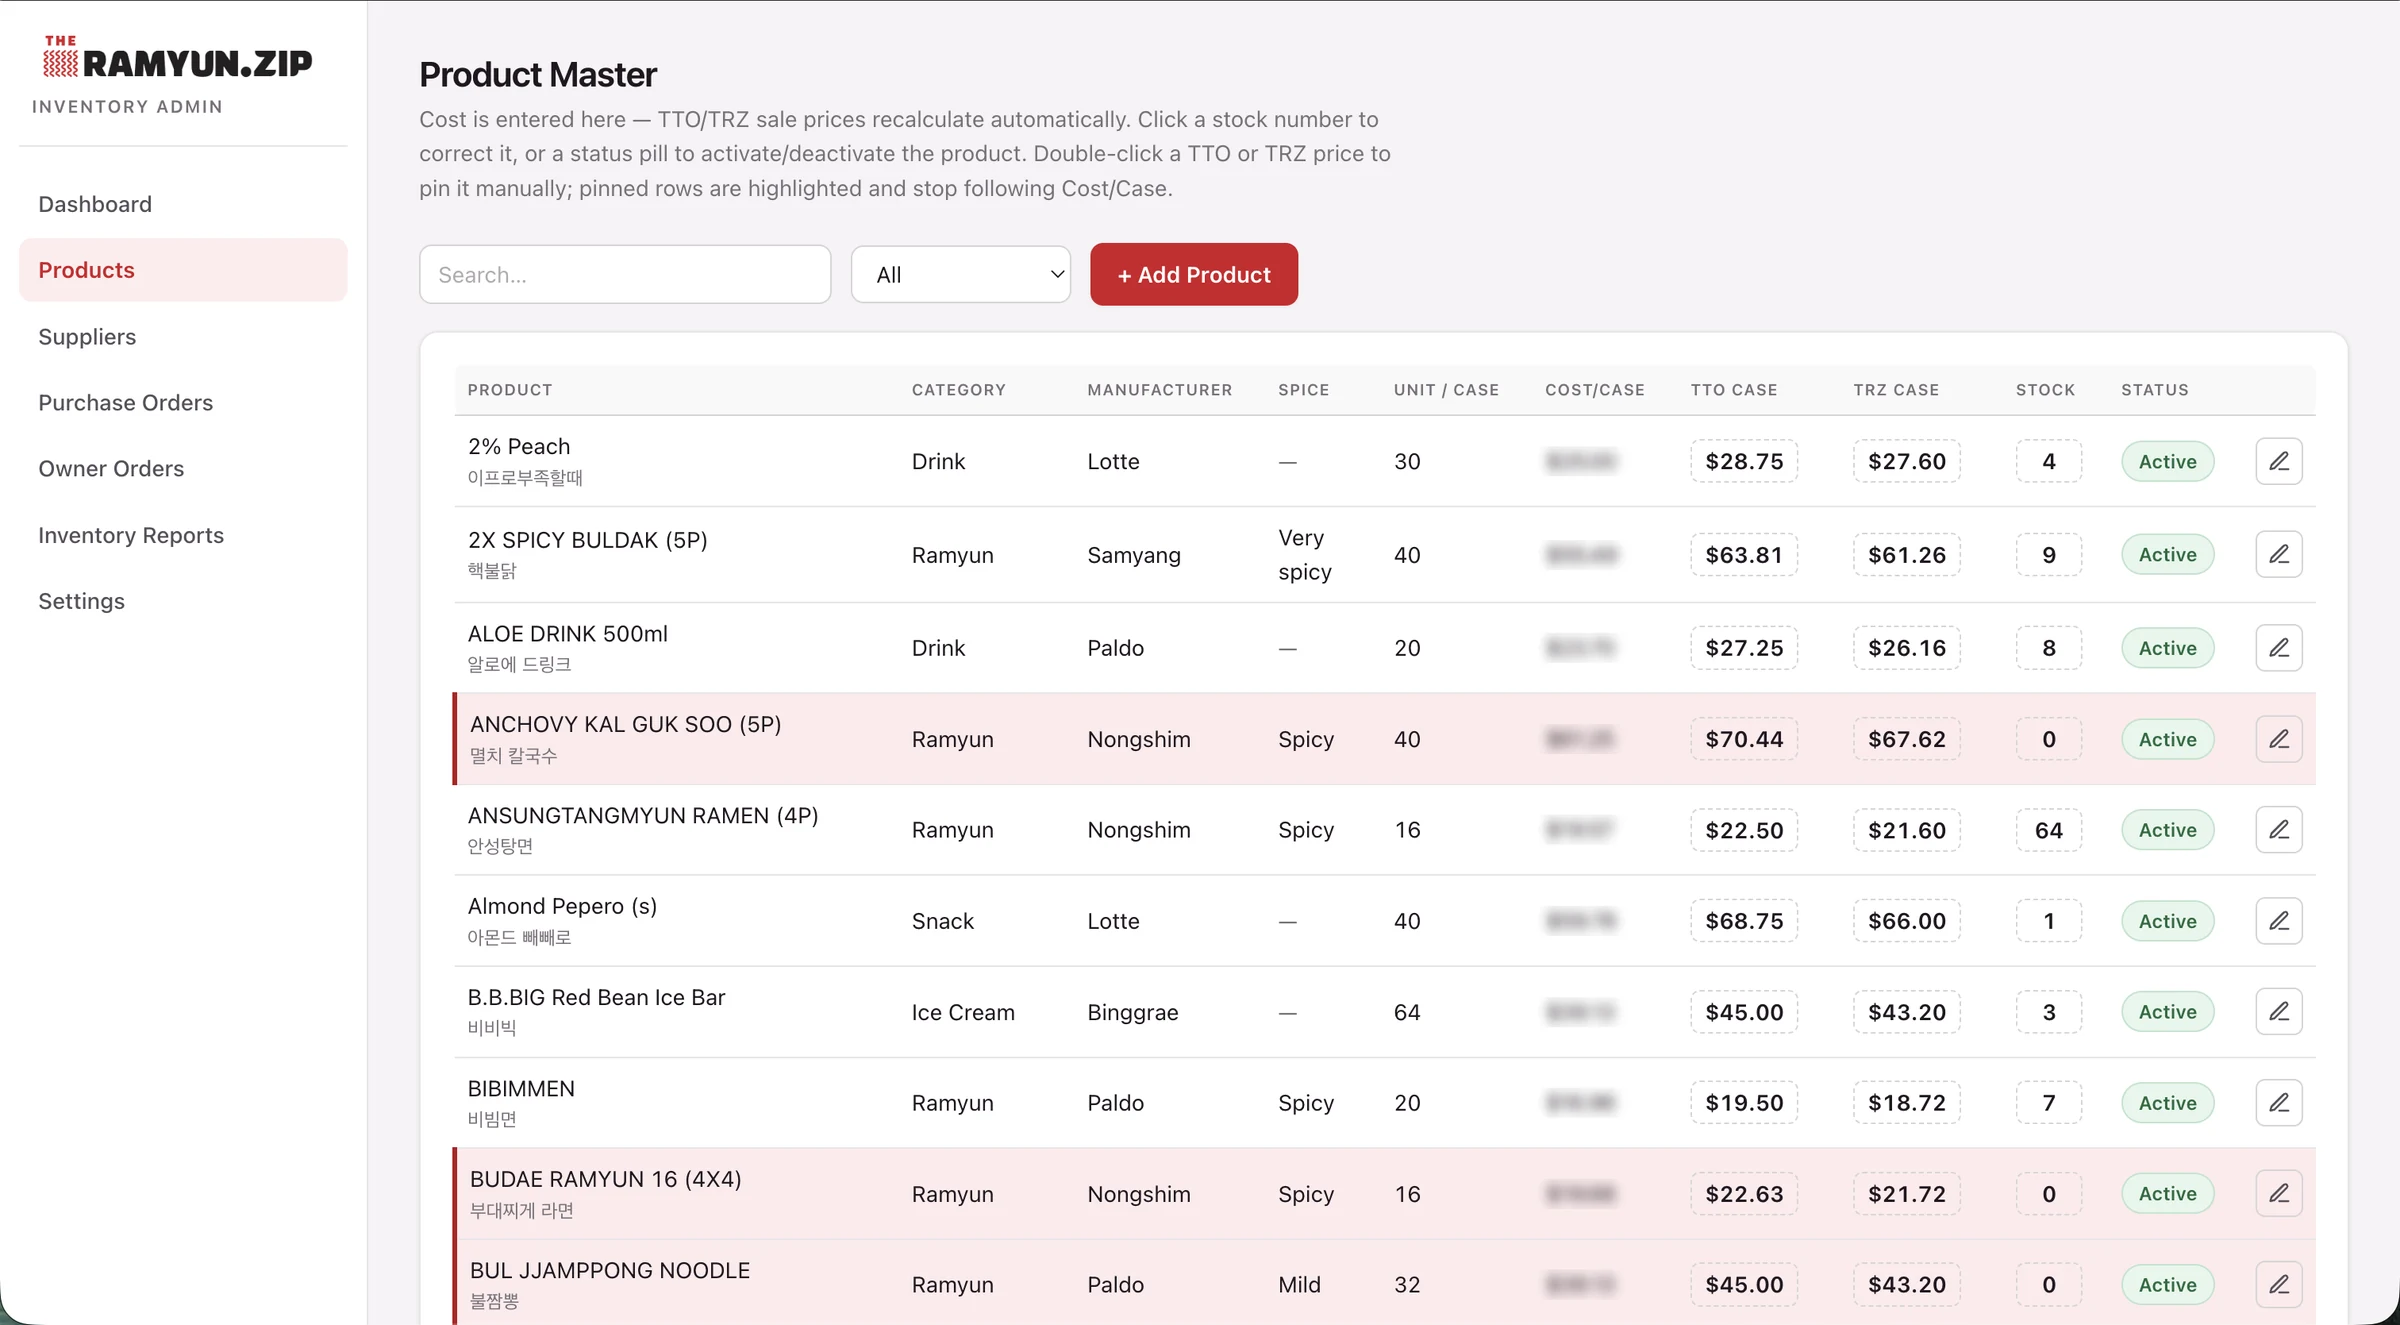Screen dimensions: 2400x1325
Task: Toggle BUL JJAMPPONG NOODLE Active pill
Action: 2168,1285
